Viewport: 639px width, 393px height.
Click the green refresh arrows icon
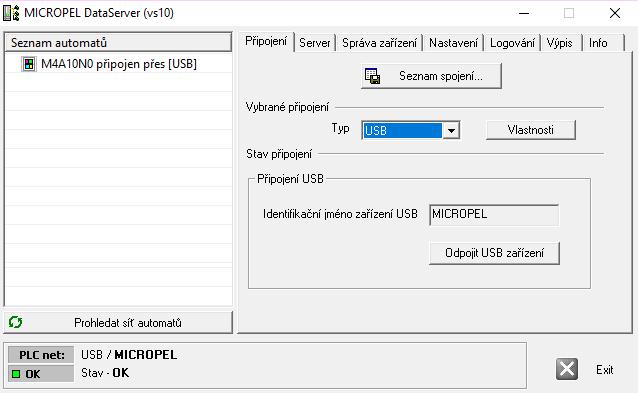[15, 322]
